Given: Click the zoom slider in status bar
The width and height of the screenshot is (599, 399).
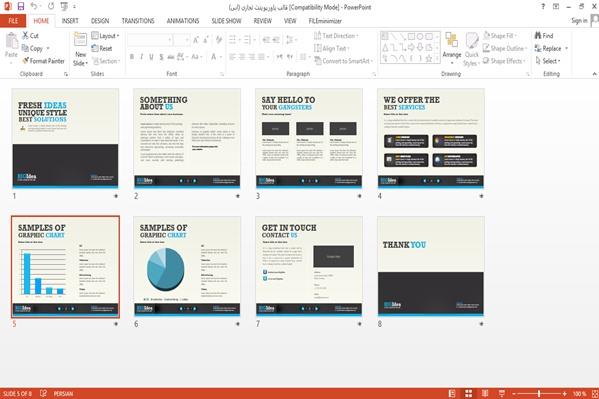Looking at the screenshot, I should [x=539, y=393].
